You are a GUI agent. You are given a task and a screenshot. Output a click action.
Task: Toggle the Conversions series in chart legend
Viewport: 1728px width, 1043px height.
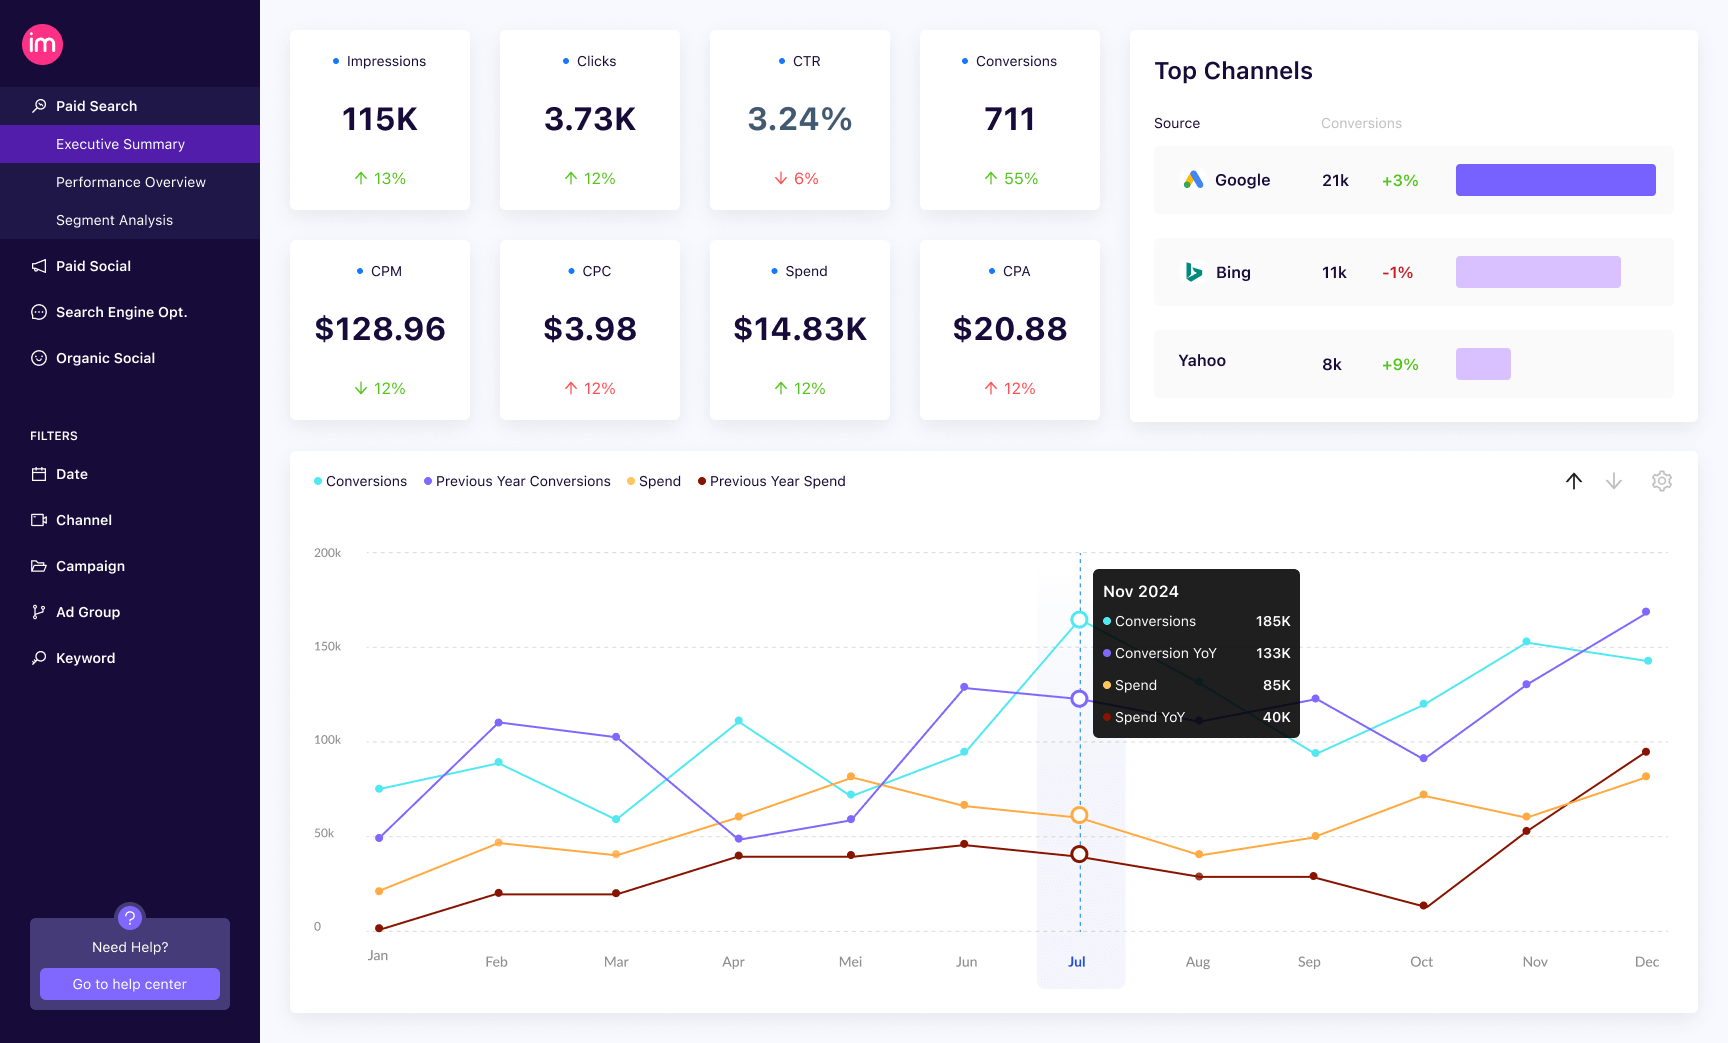[360, 481]
